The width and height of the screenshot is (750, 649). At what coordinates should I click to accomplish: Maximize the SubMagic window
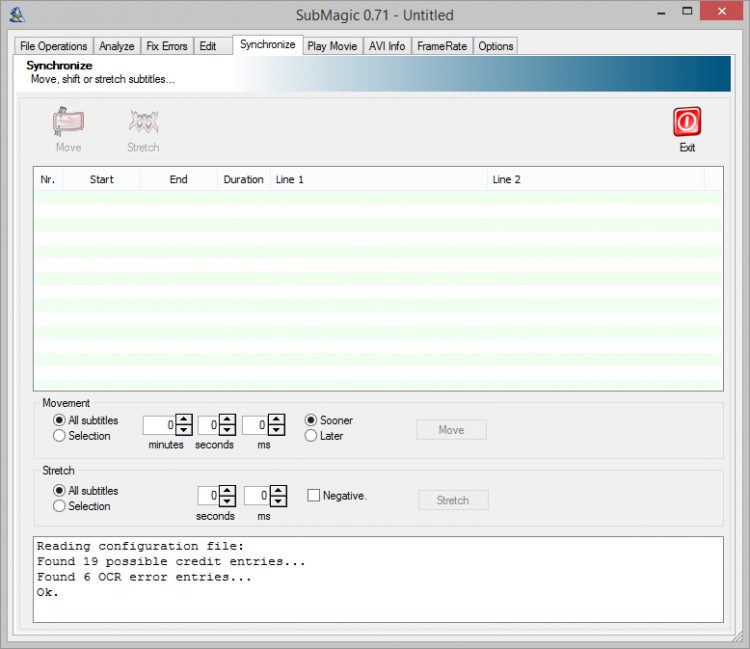pyautogui.click(x=687, y=11)
